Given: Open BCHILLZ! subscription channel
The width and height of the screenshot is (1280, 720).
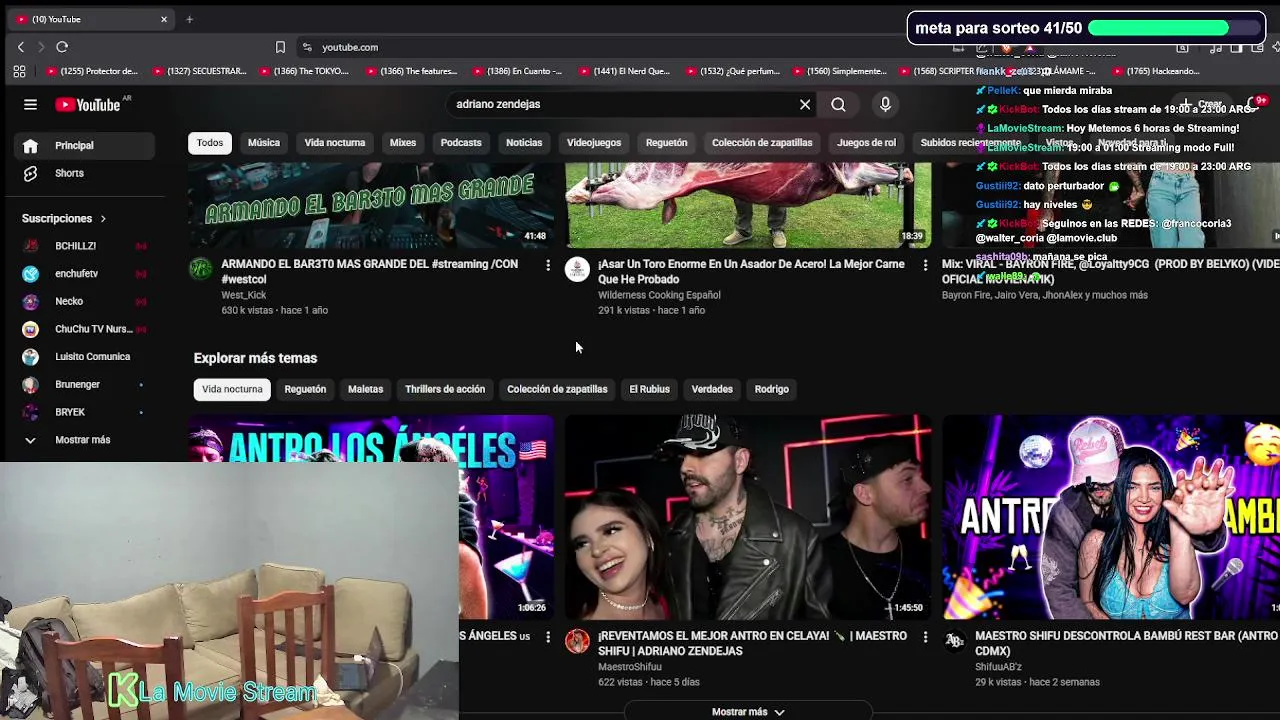Looking at the screenshot, I should pos(85,246).
